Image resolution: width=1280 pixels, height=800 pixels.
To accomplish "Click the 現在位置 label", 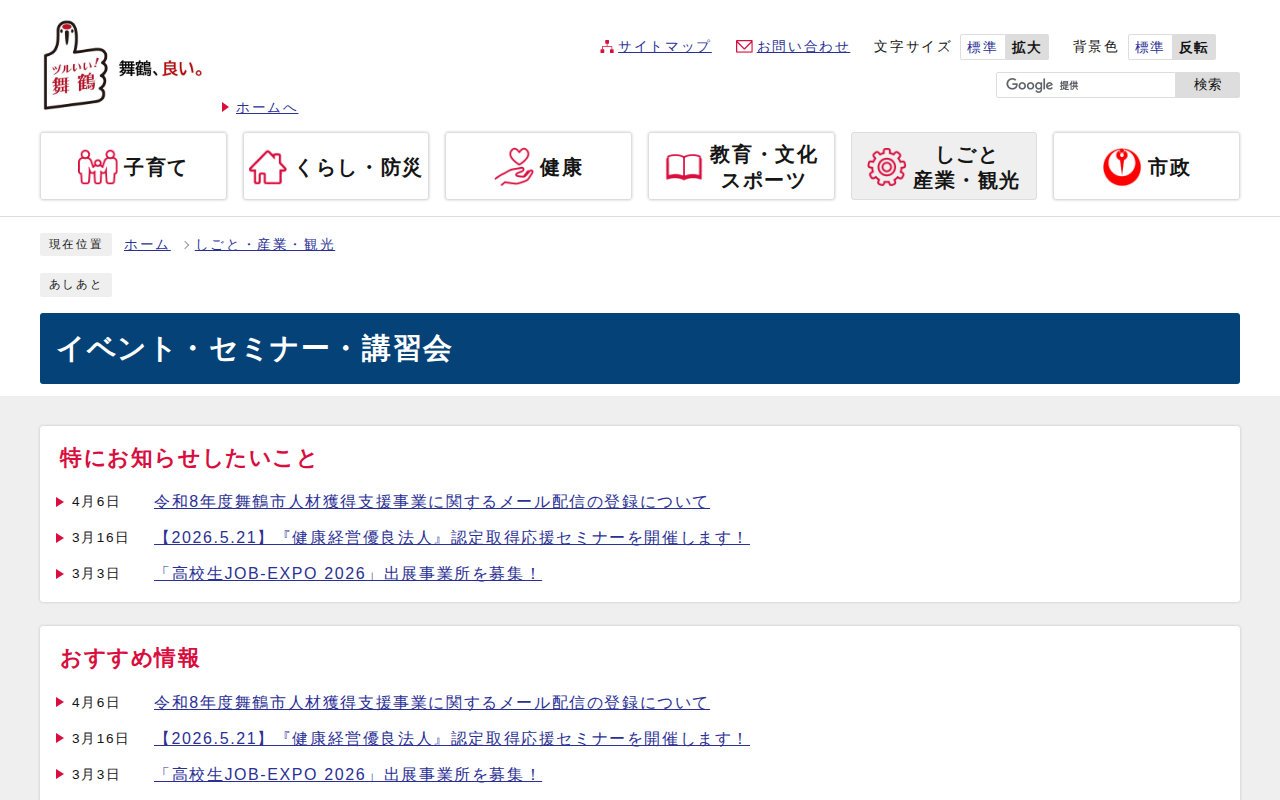I will (76, 245).
